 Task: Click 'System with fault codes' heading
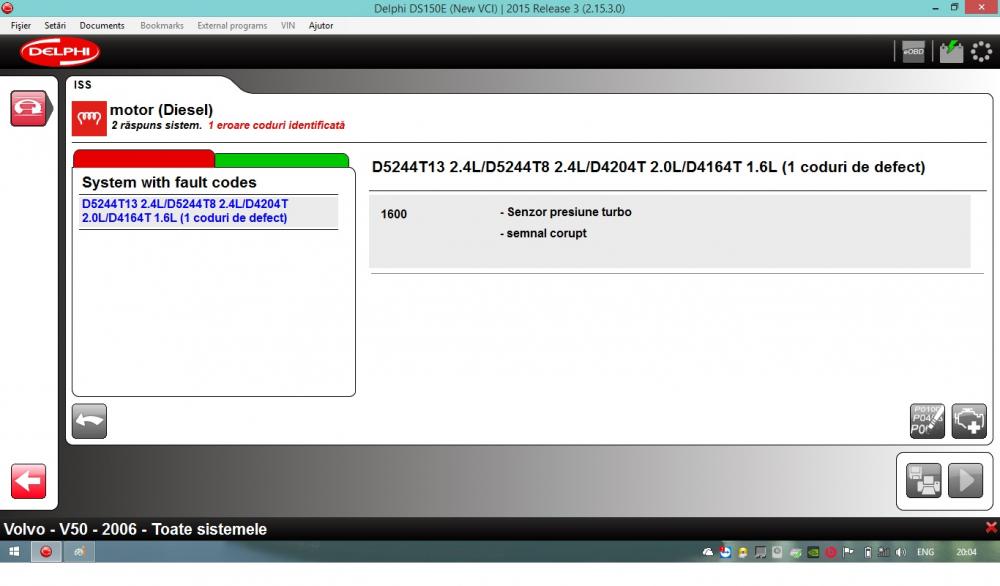[x=169, y=182]
